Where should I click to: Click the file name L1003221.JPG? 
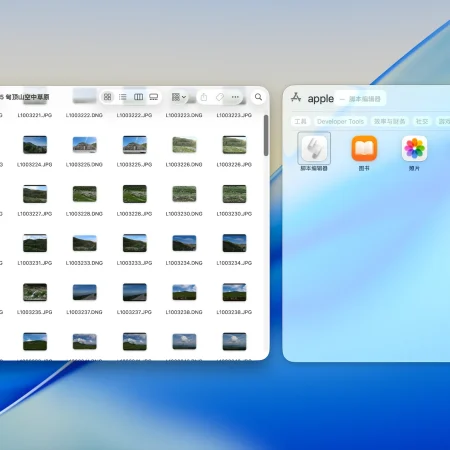[35, 115]
